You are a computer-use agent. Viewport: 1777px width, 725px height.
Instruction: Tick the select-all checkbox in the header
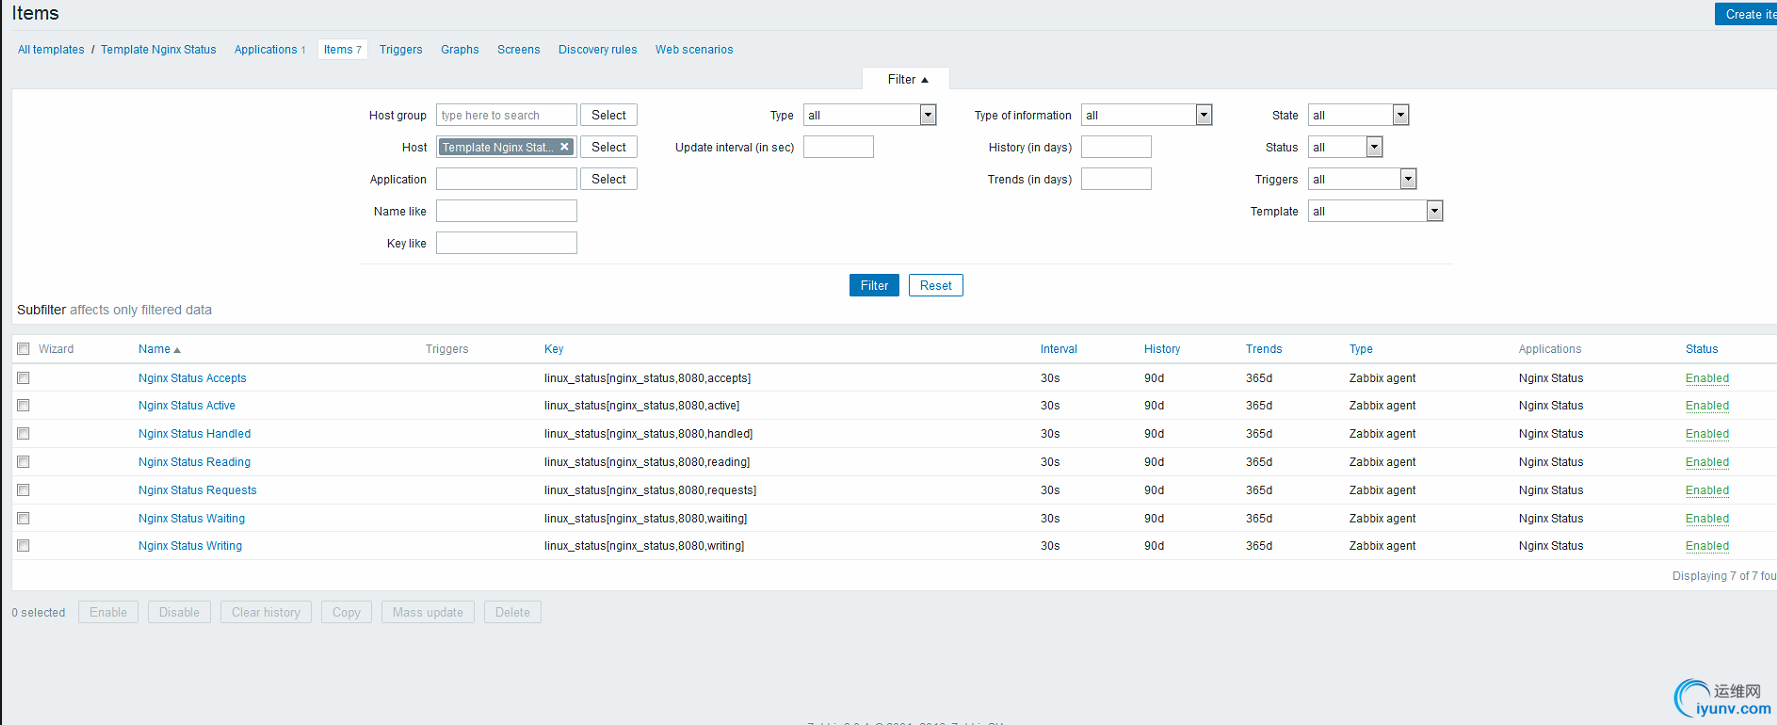23,349
